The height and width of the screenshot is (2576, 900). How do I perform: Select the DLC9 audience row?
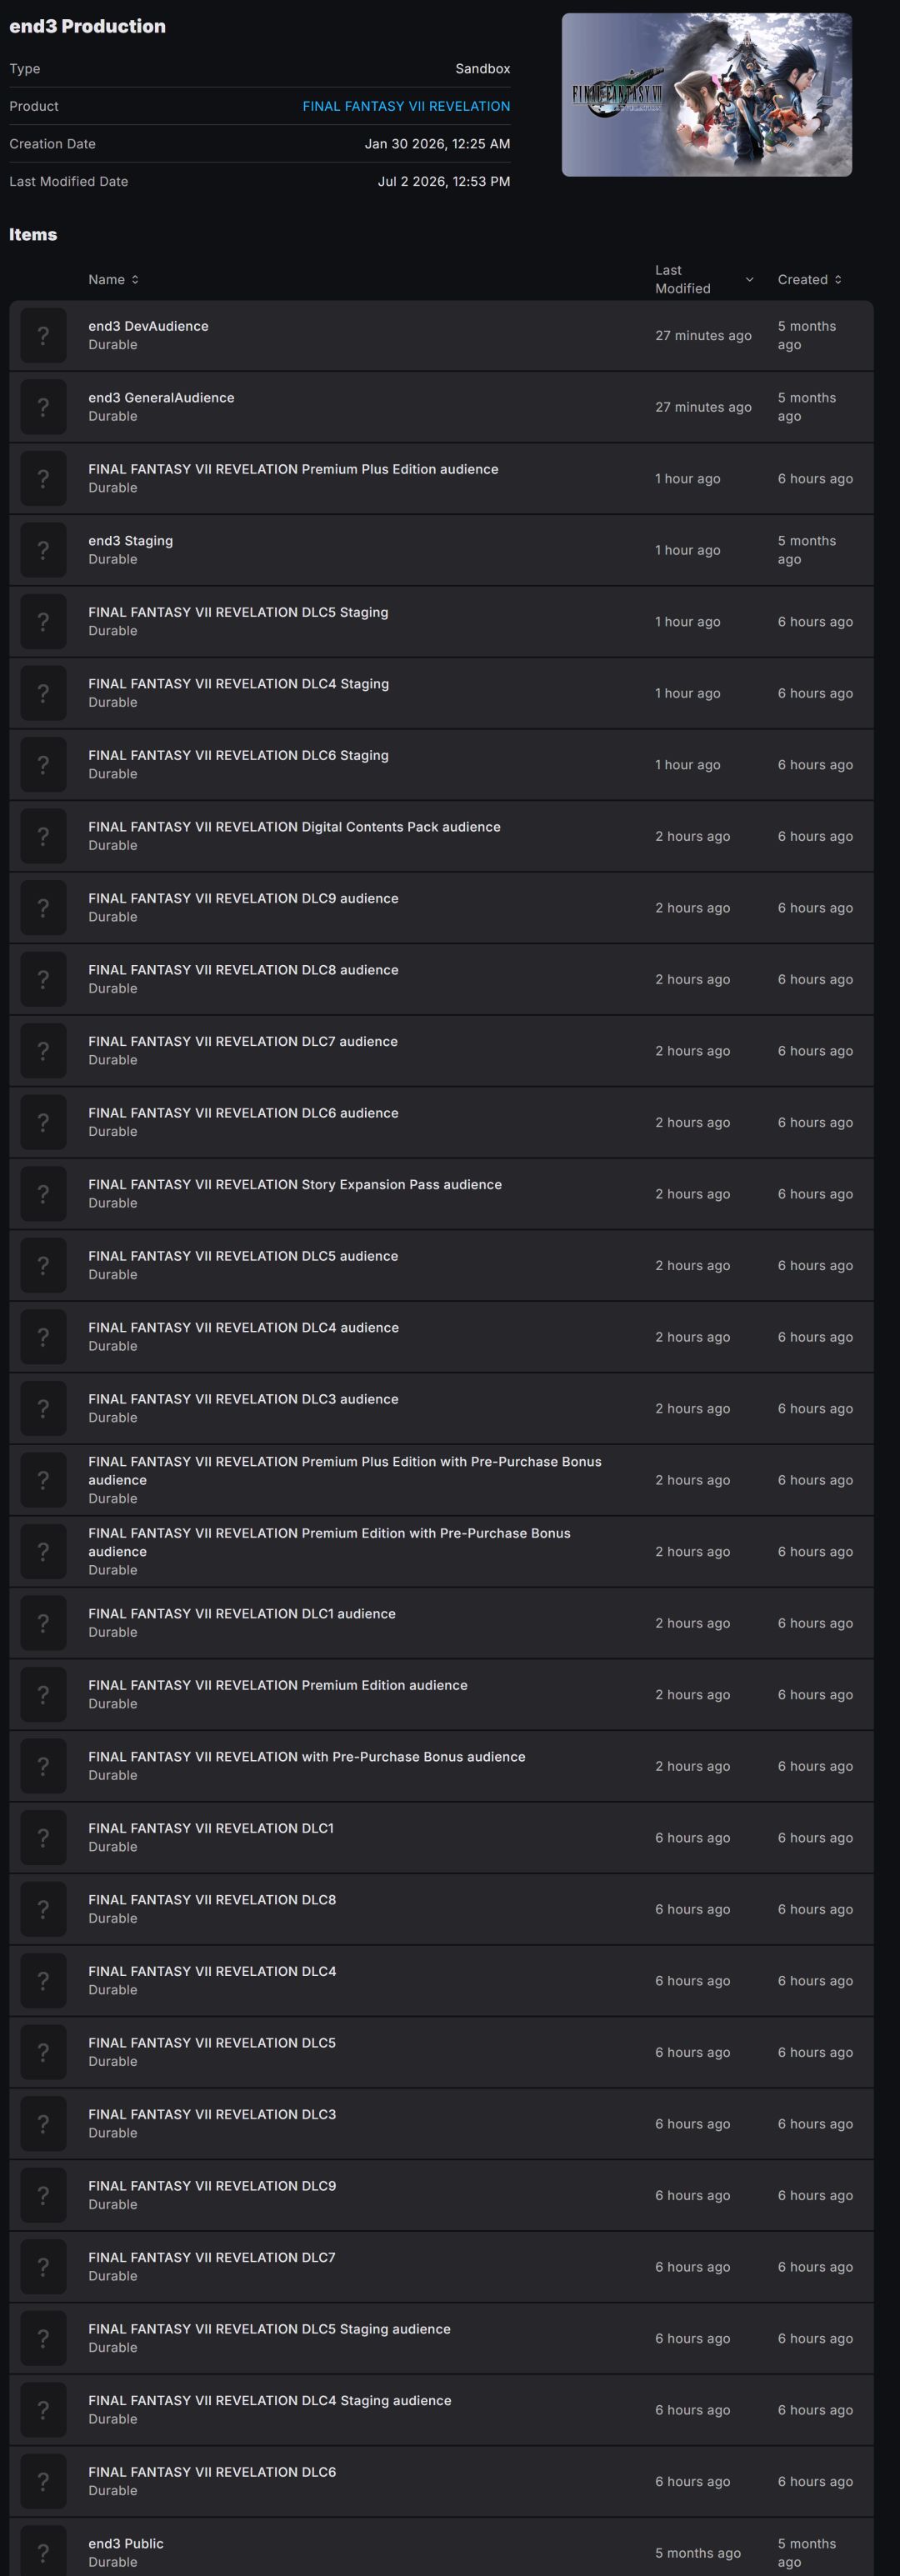pos(441,908)
